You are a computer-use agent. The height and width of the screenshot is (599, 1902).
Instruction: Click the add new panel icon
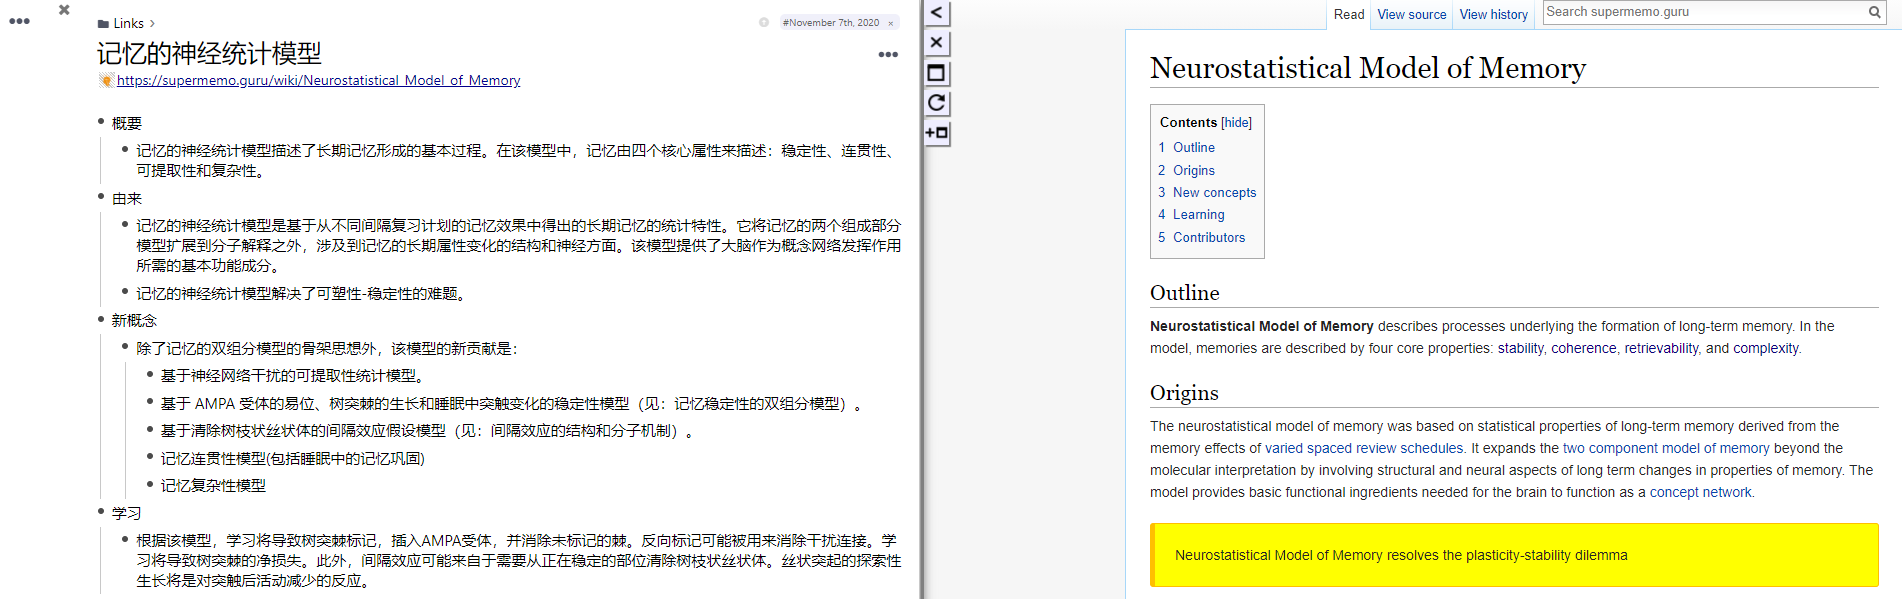[936, 133]
